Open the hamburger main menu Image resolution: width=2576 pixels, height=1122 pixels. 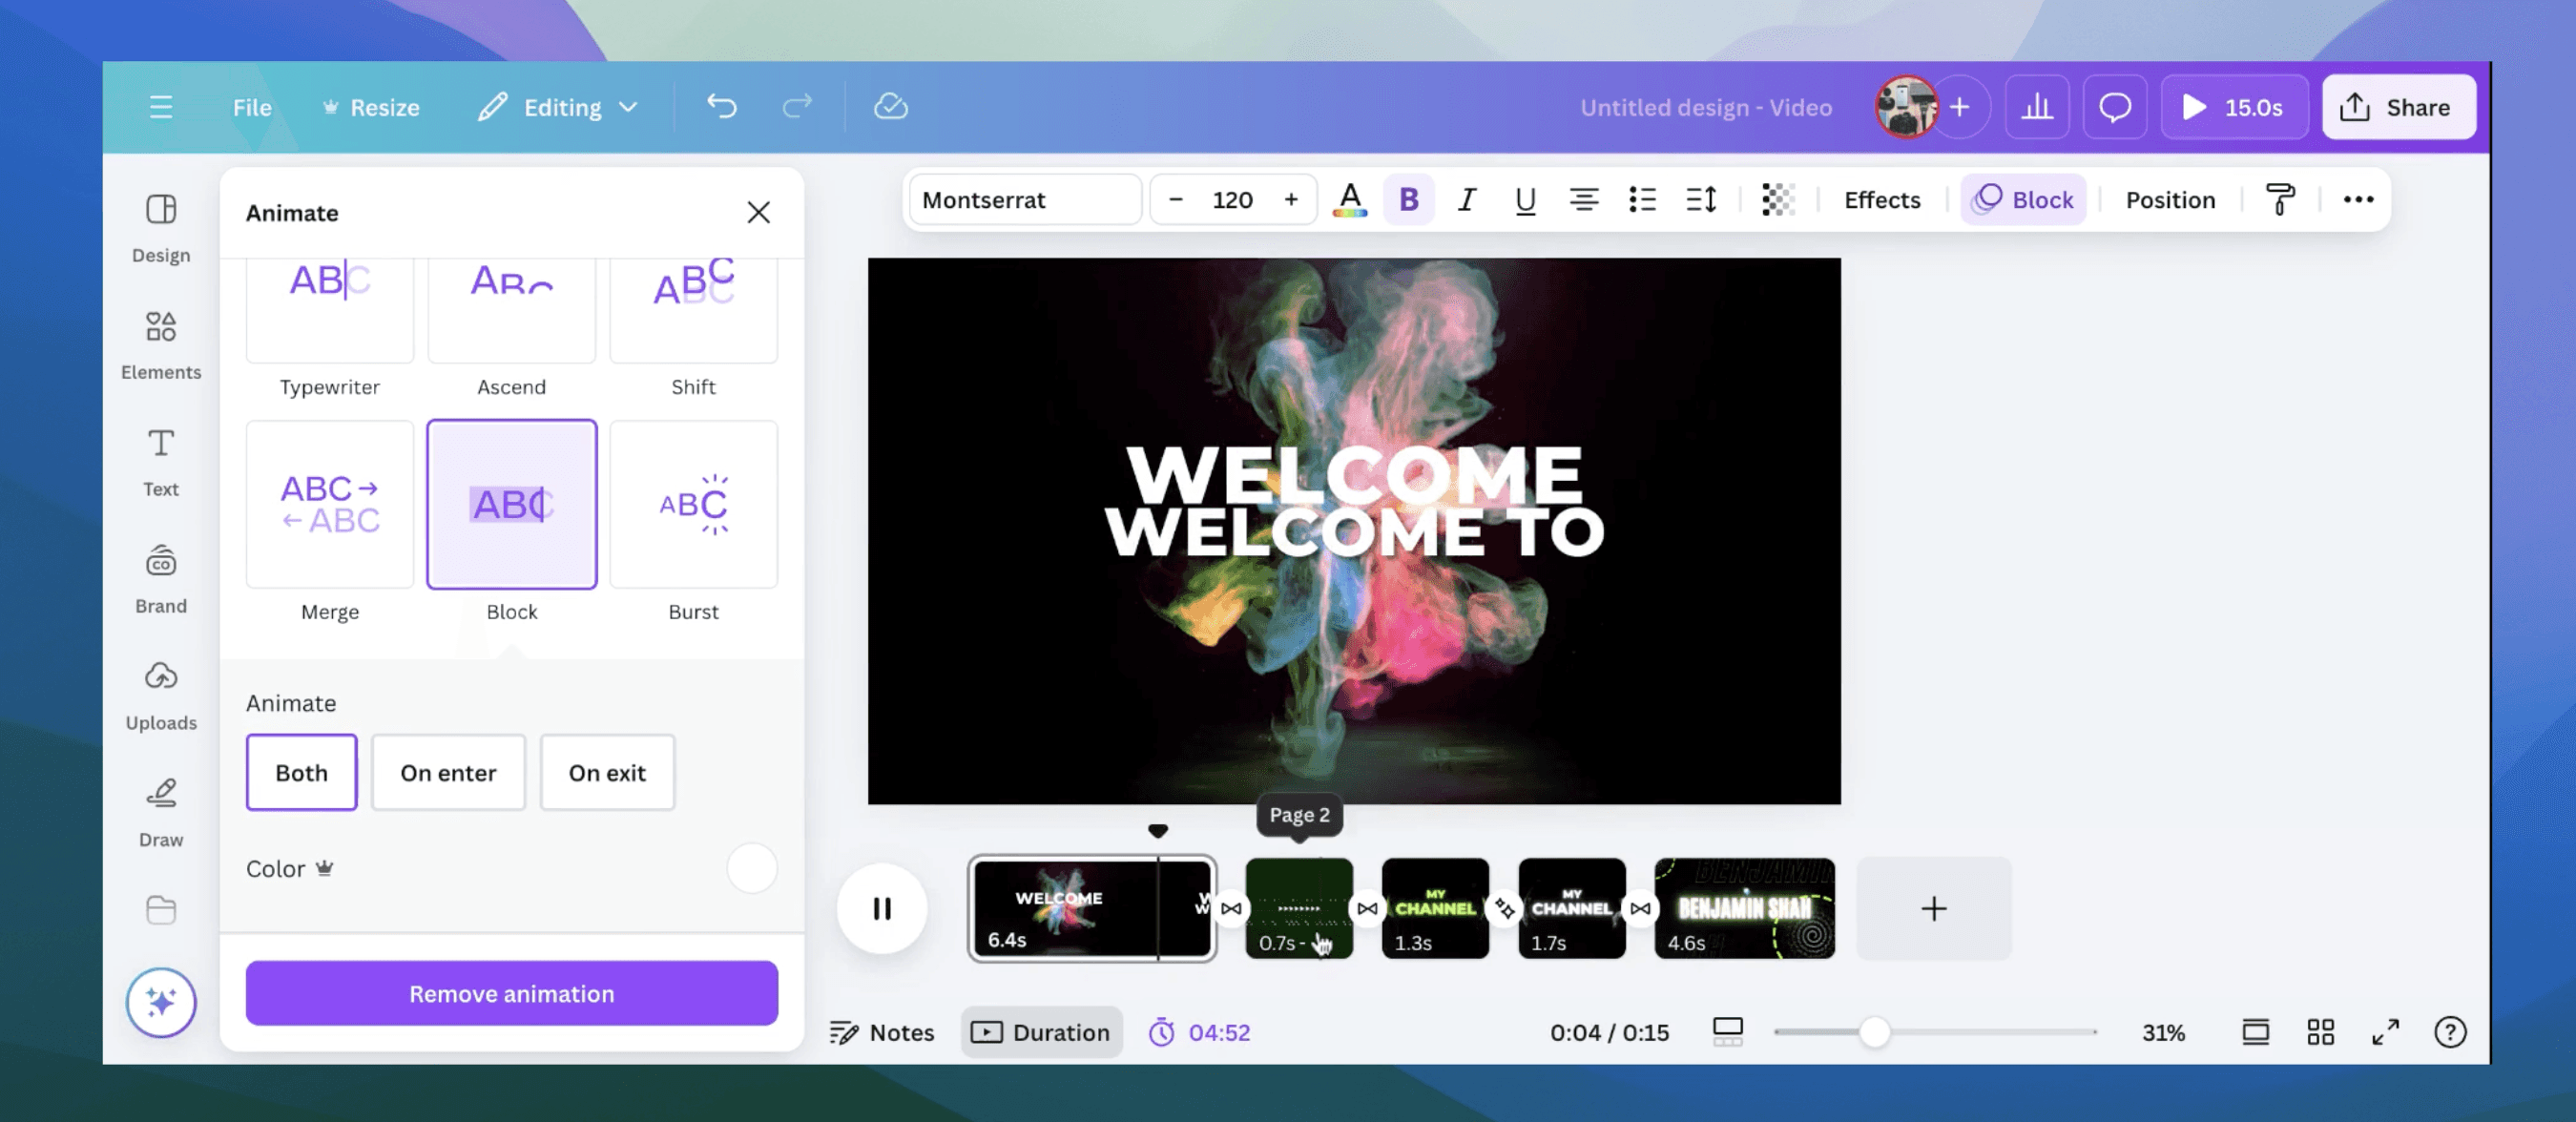[161, 107]
